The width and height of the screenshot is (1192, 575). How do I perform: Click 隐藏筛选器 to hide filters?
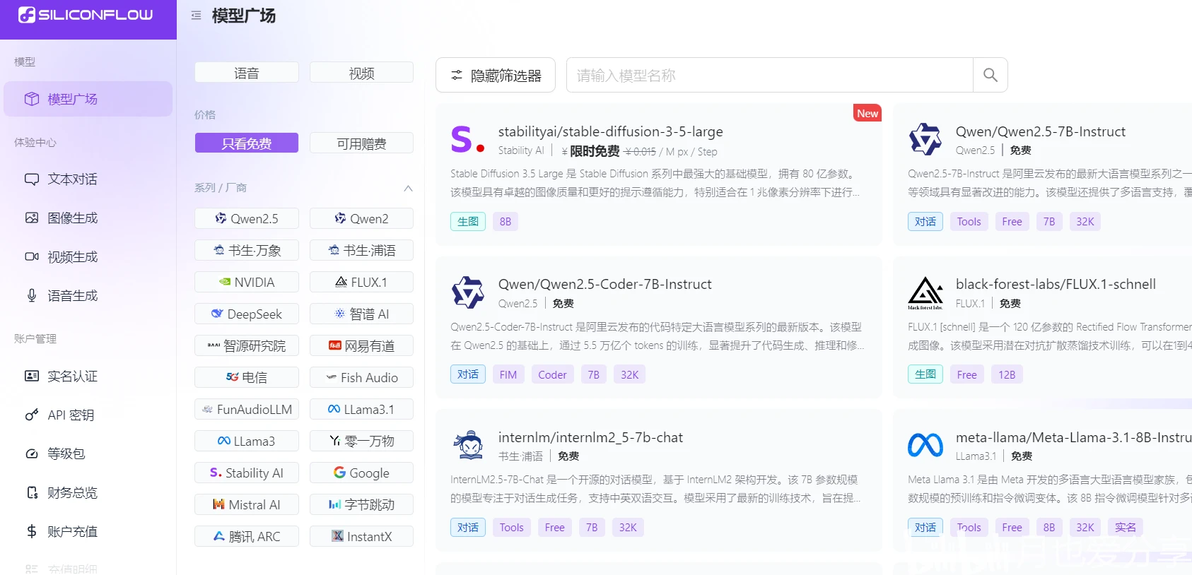[x=496, y=75]
